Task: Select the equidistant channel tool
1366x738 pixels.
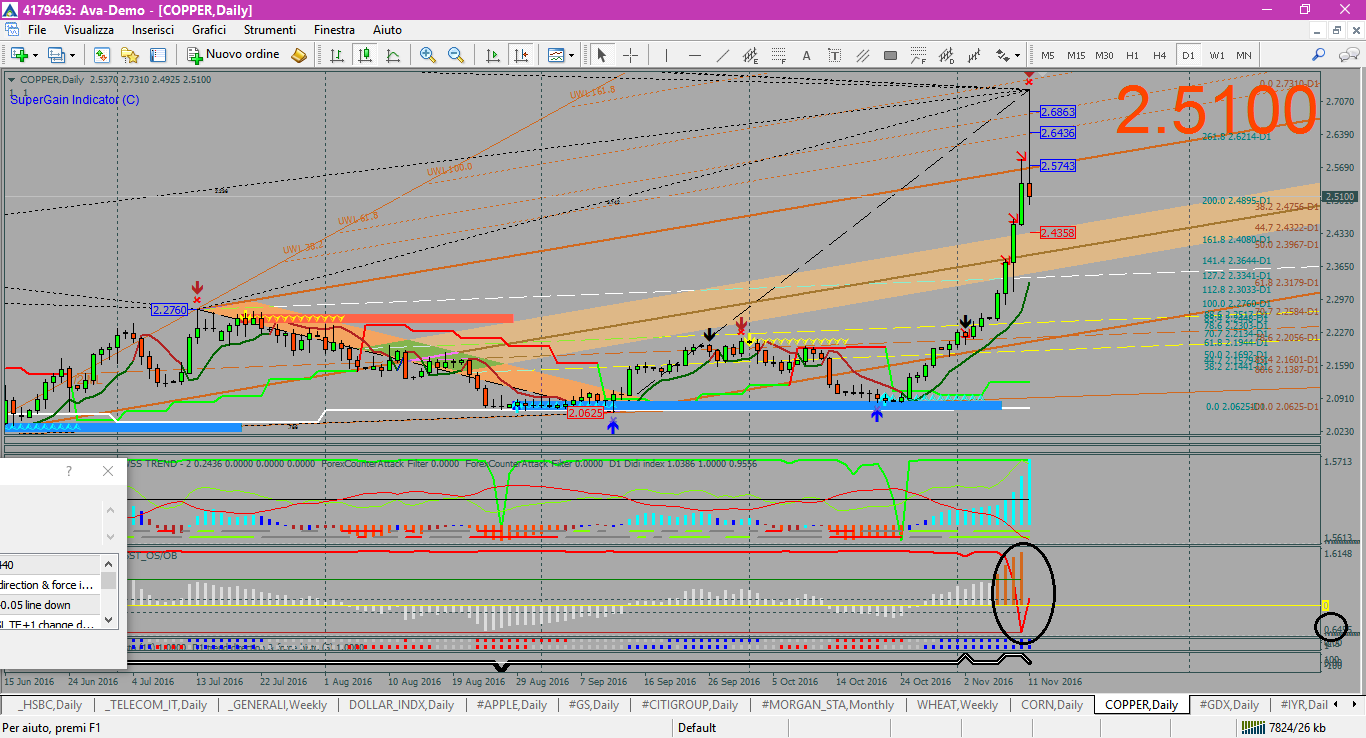Action: pos(751,55)
